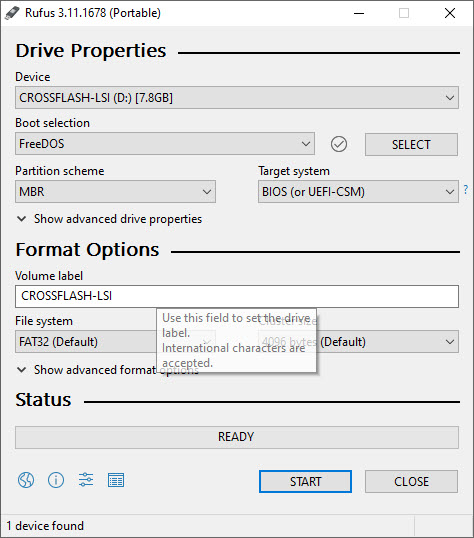Open File system FAT32 dropdown

tap(86, 342)
